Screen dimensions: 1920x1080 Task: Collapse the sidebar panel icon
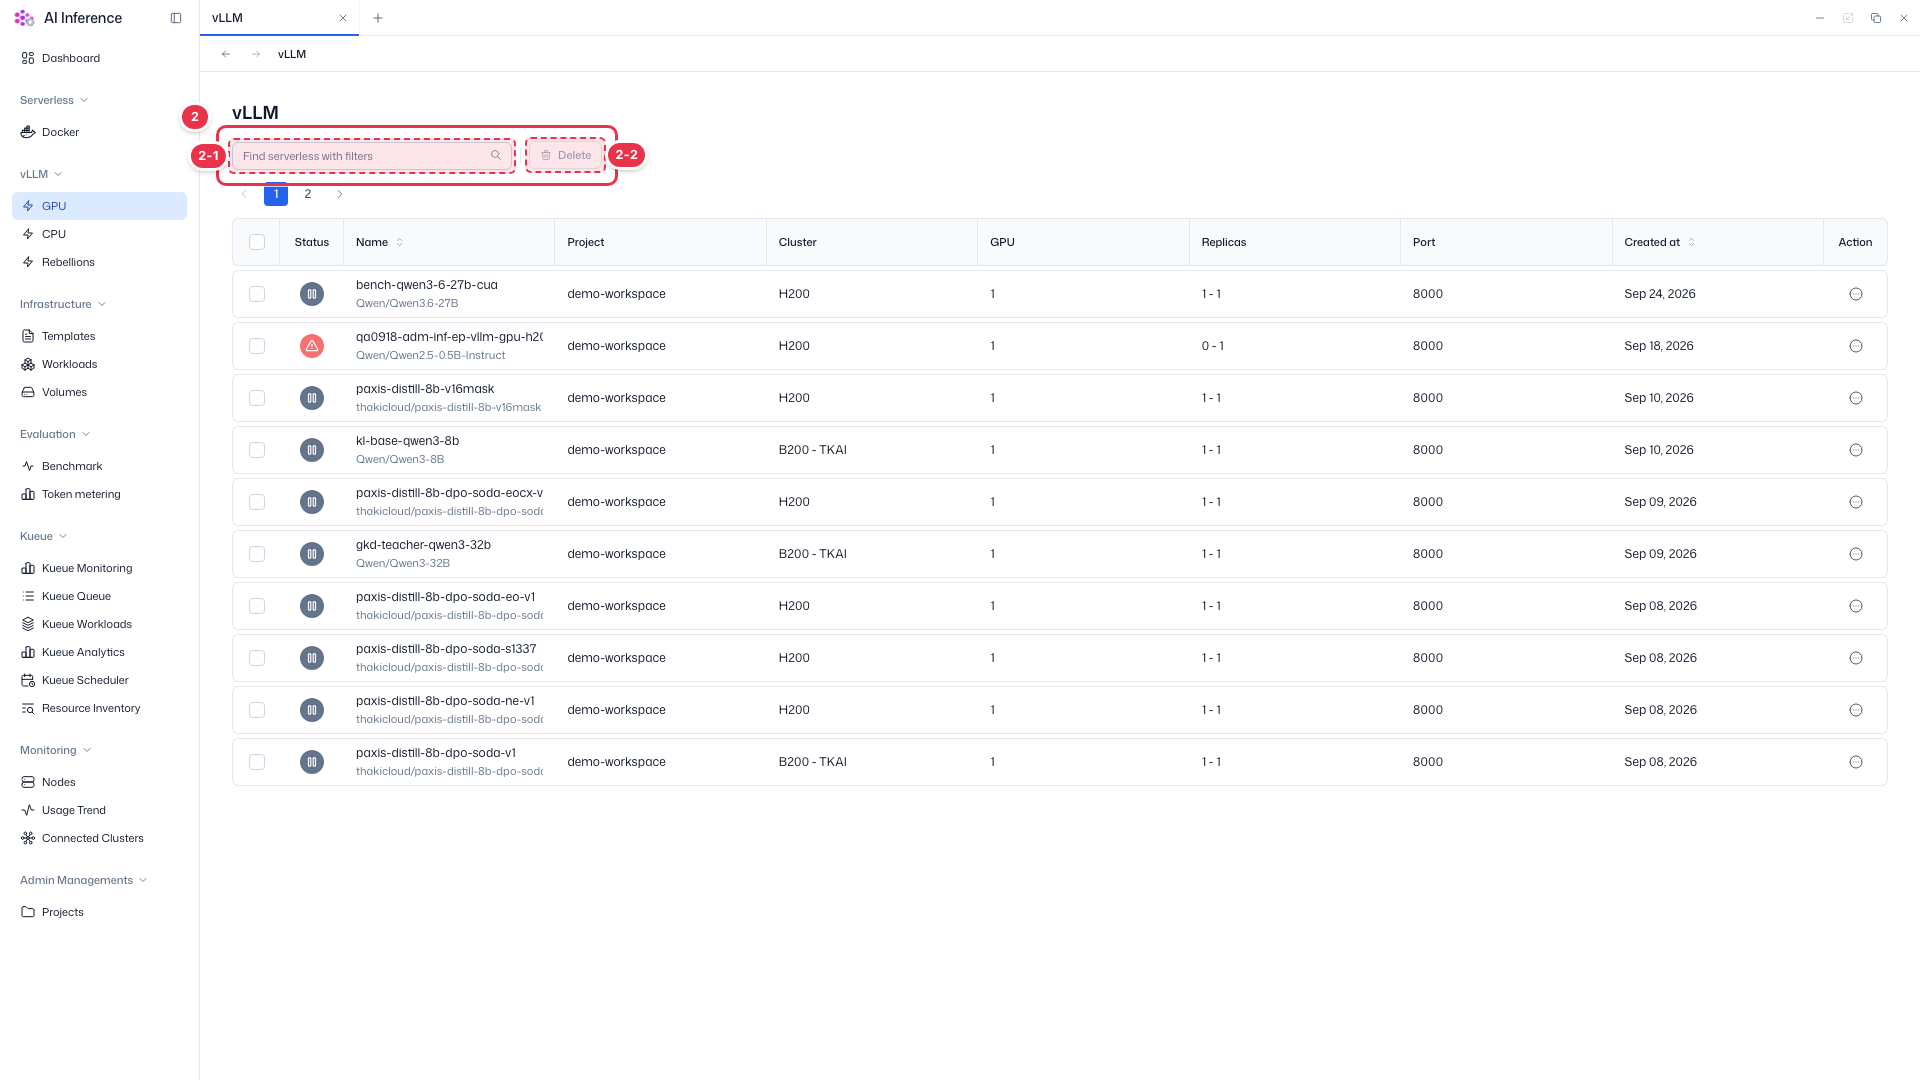176,18
